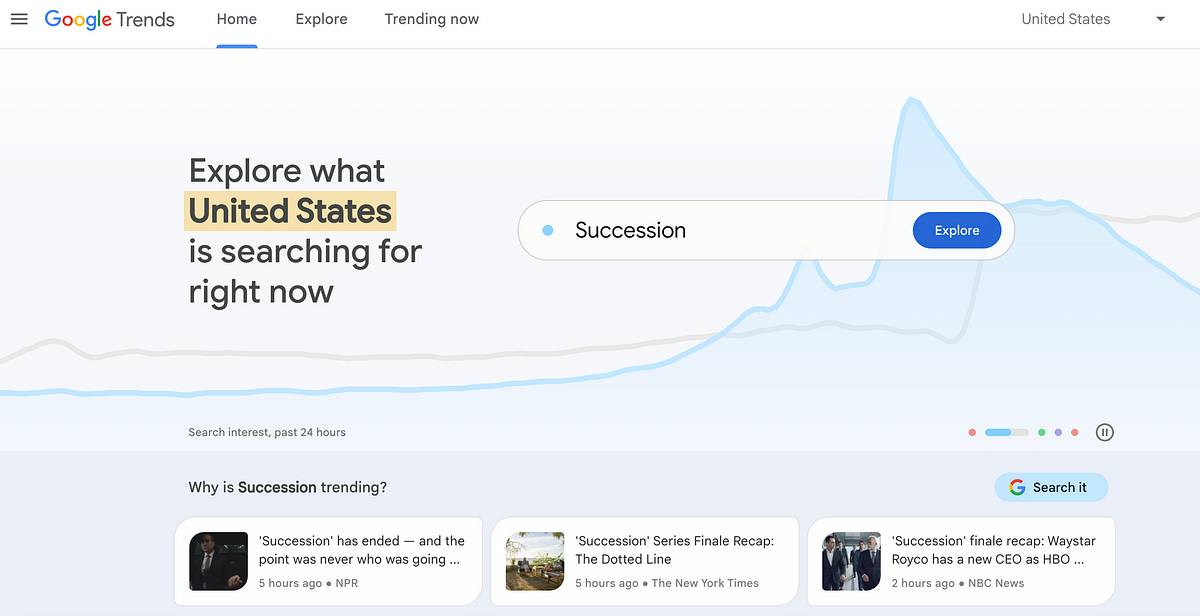
Task: Click the Google Trends logo
Action: coord(110,20)
